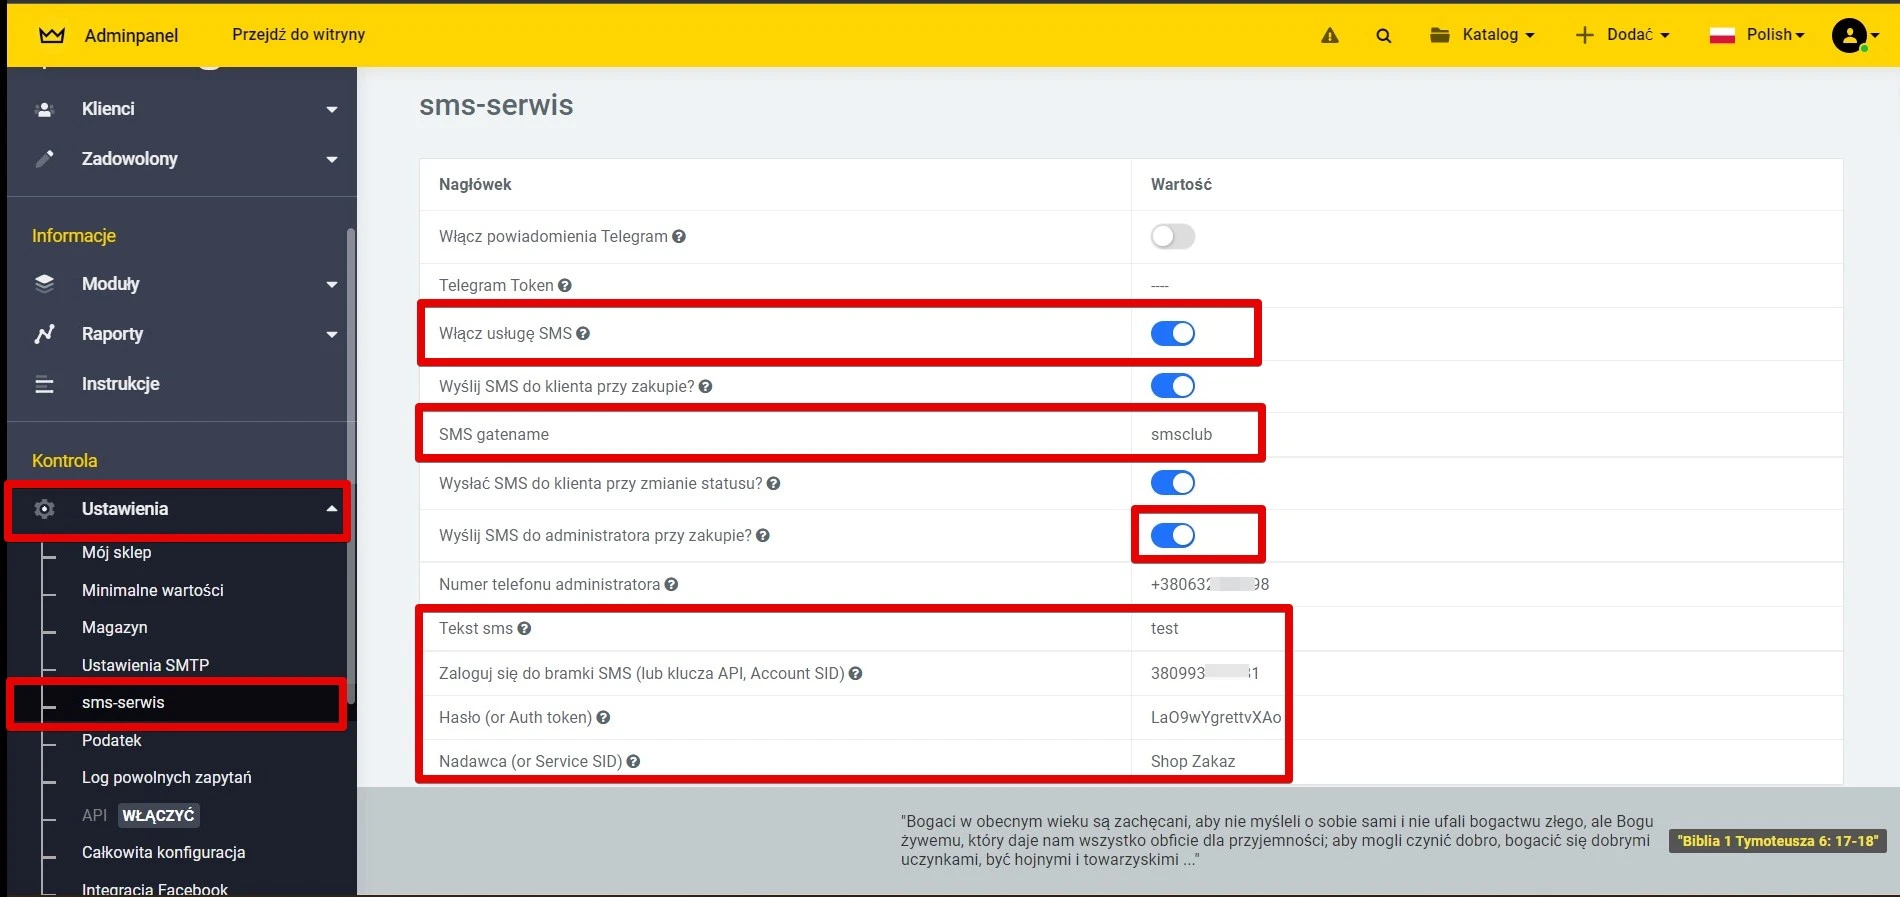Image resolution: width=1900 pixels, height=897 pixels.
Task: Open user account avatar menu
Action: [x=1852, y=35]
